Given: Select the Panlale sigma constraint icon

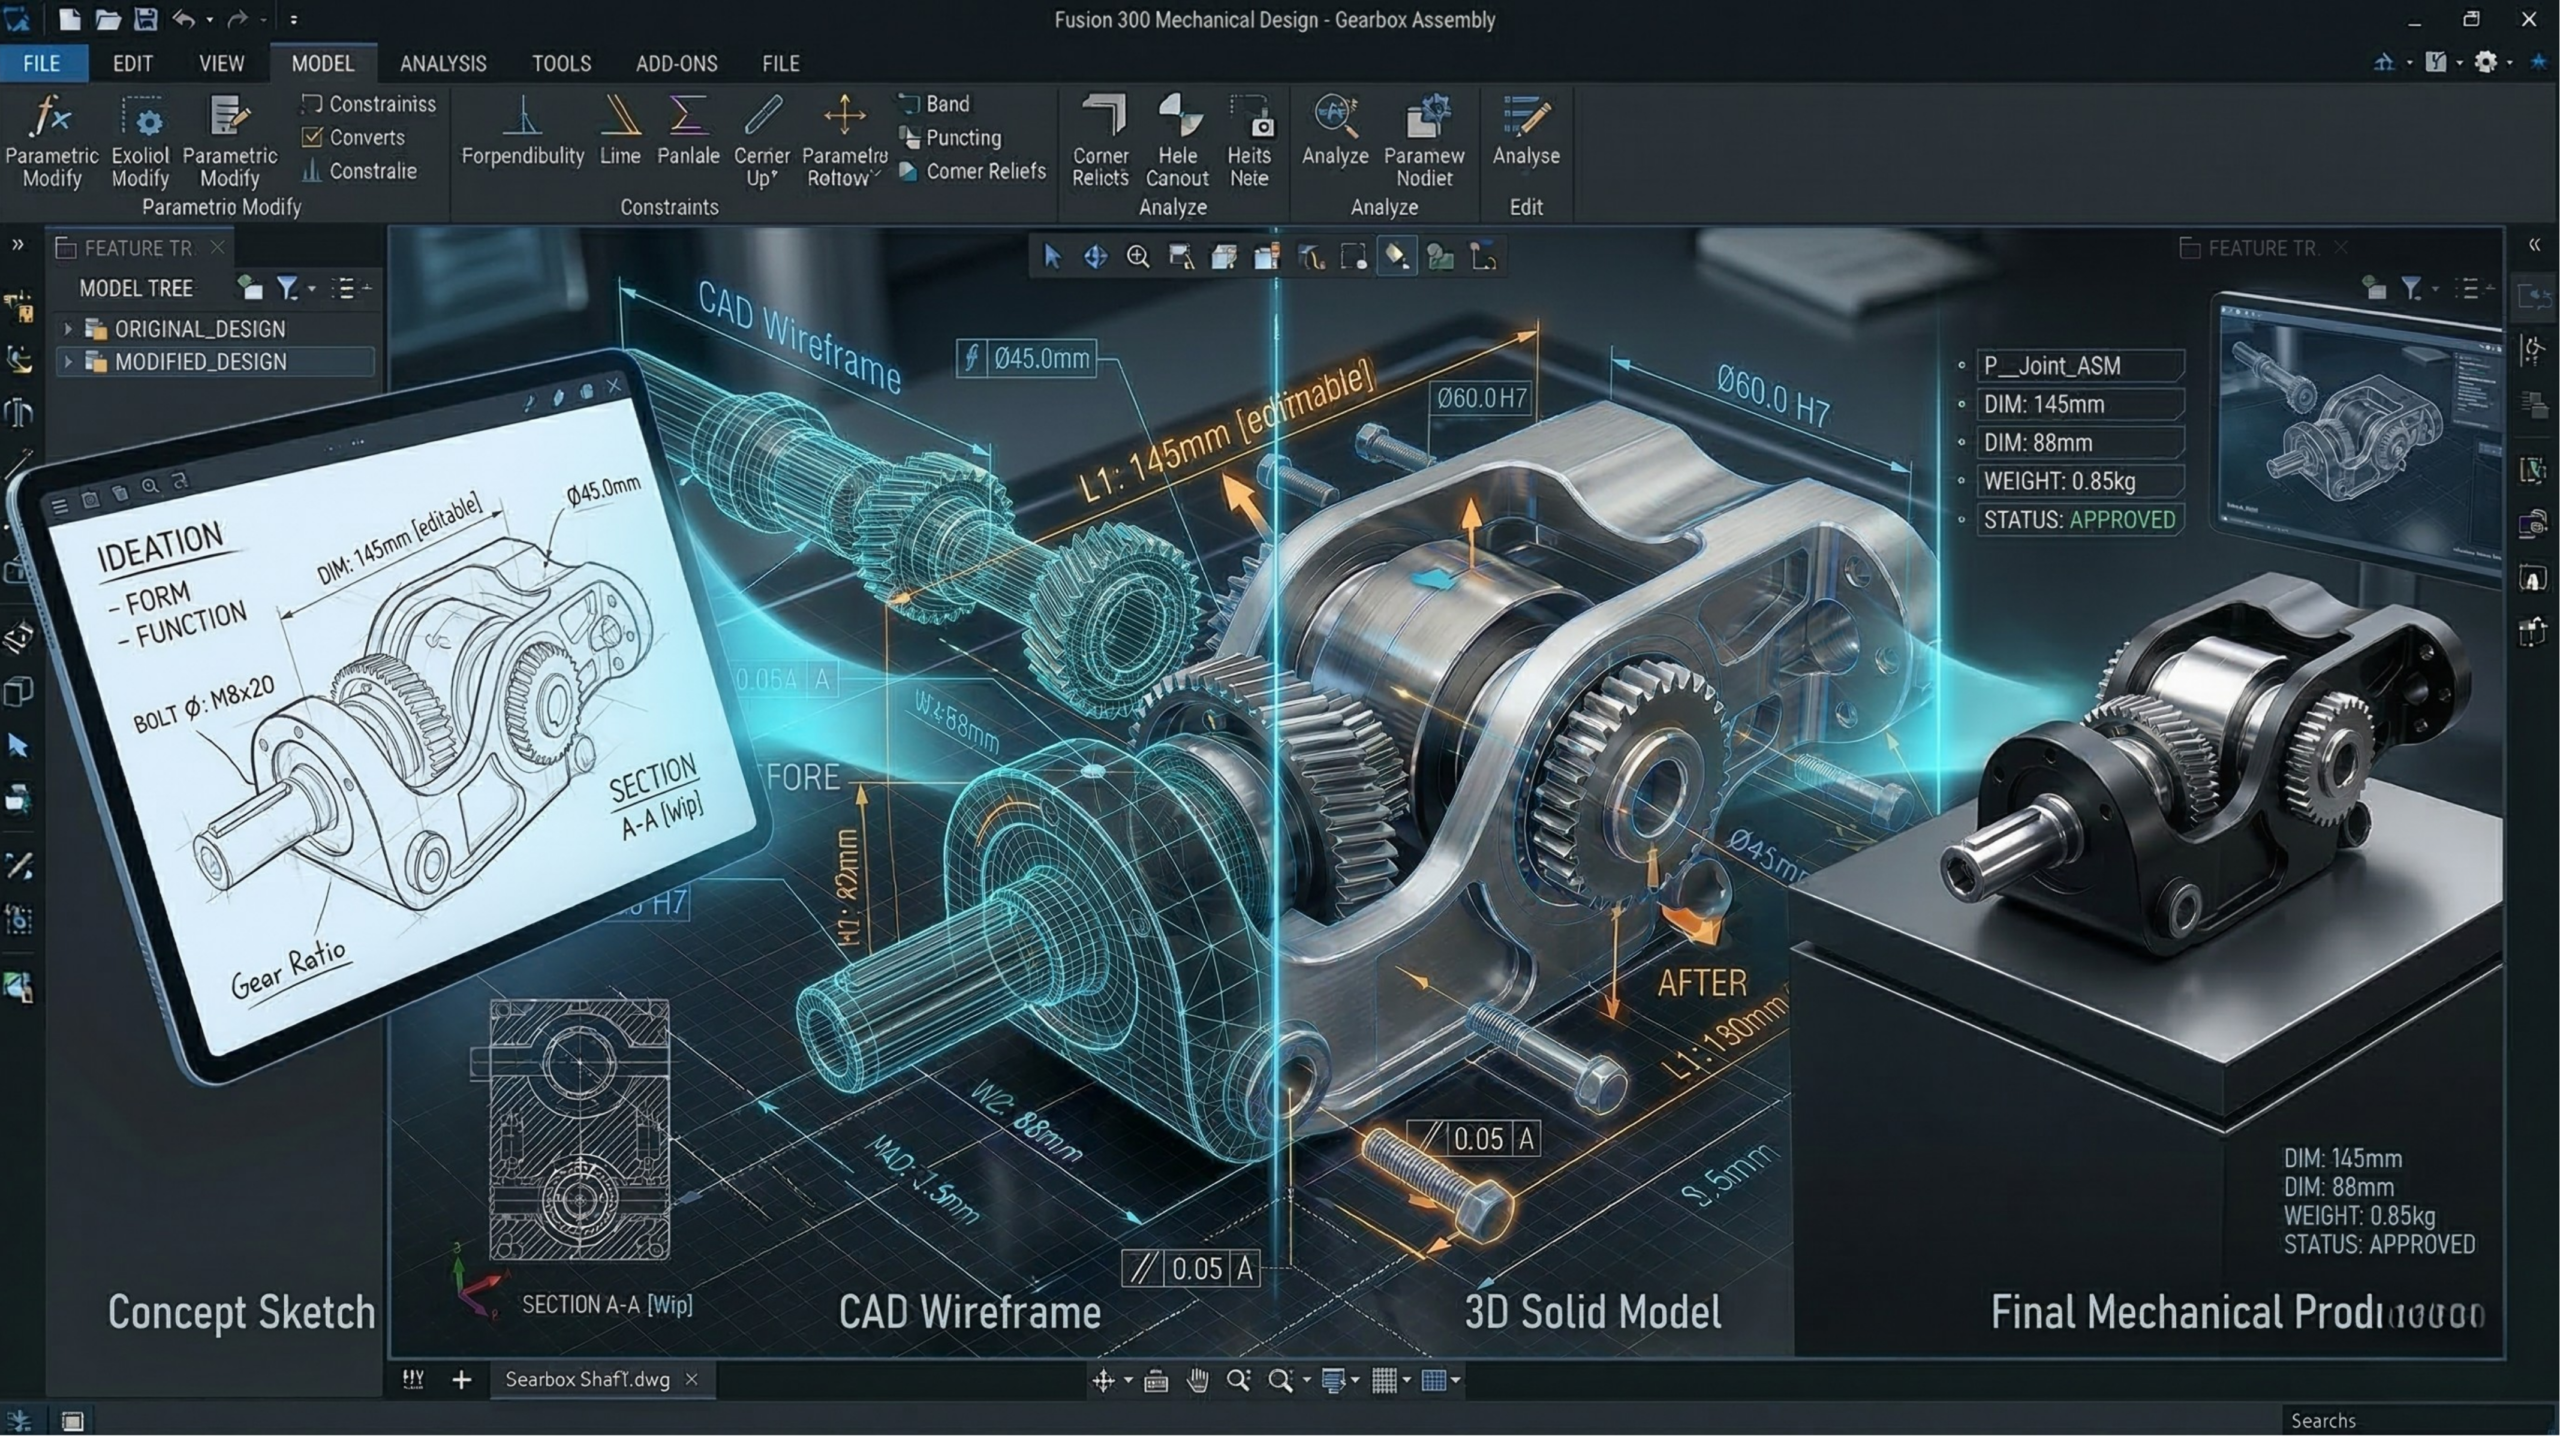Looking at the screenshot, I should tap(687, 117).
